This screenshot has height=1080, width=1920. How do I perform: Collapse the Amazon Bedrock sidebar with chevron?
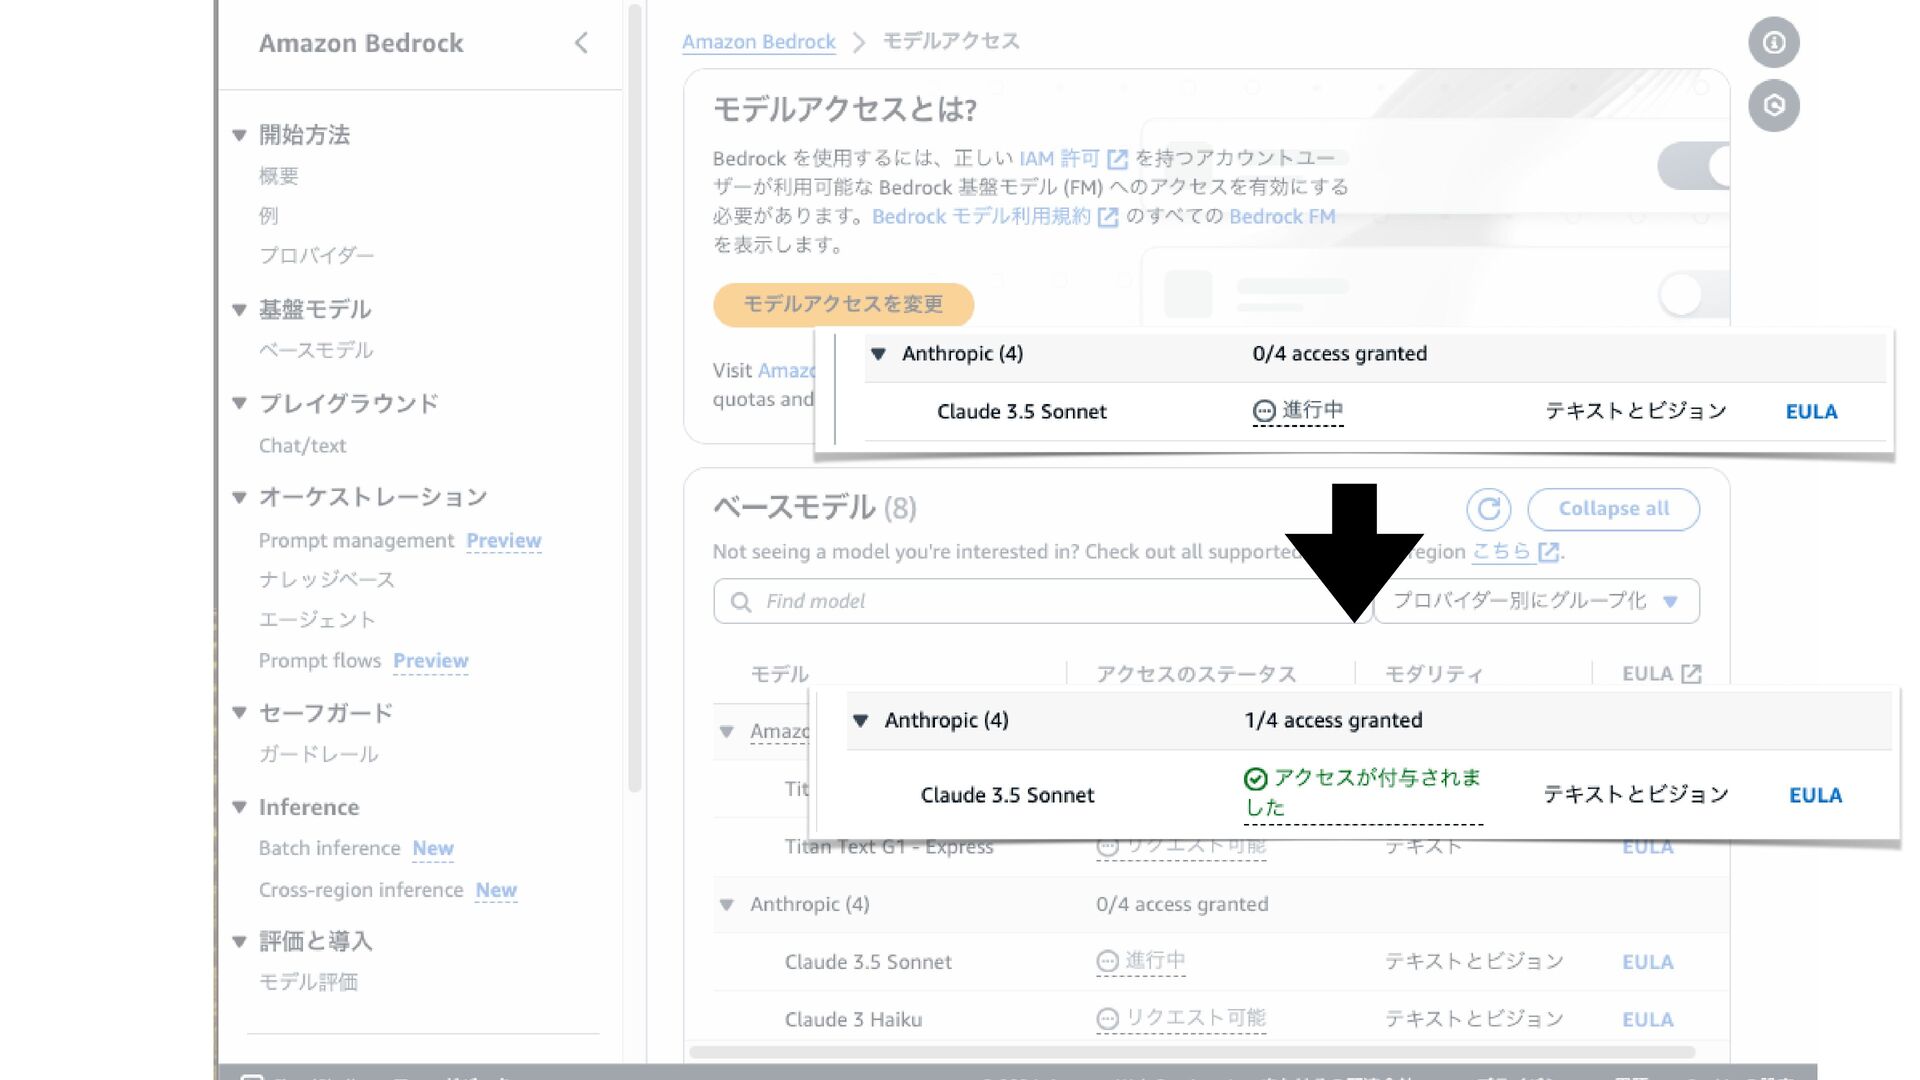[x=581, y=43]
